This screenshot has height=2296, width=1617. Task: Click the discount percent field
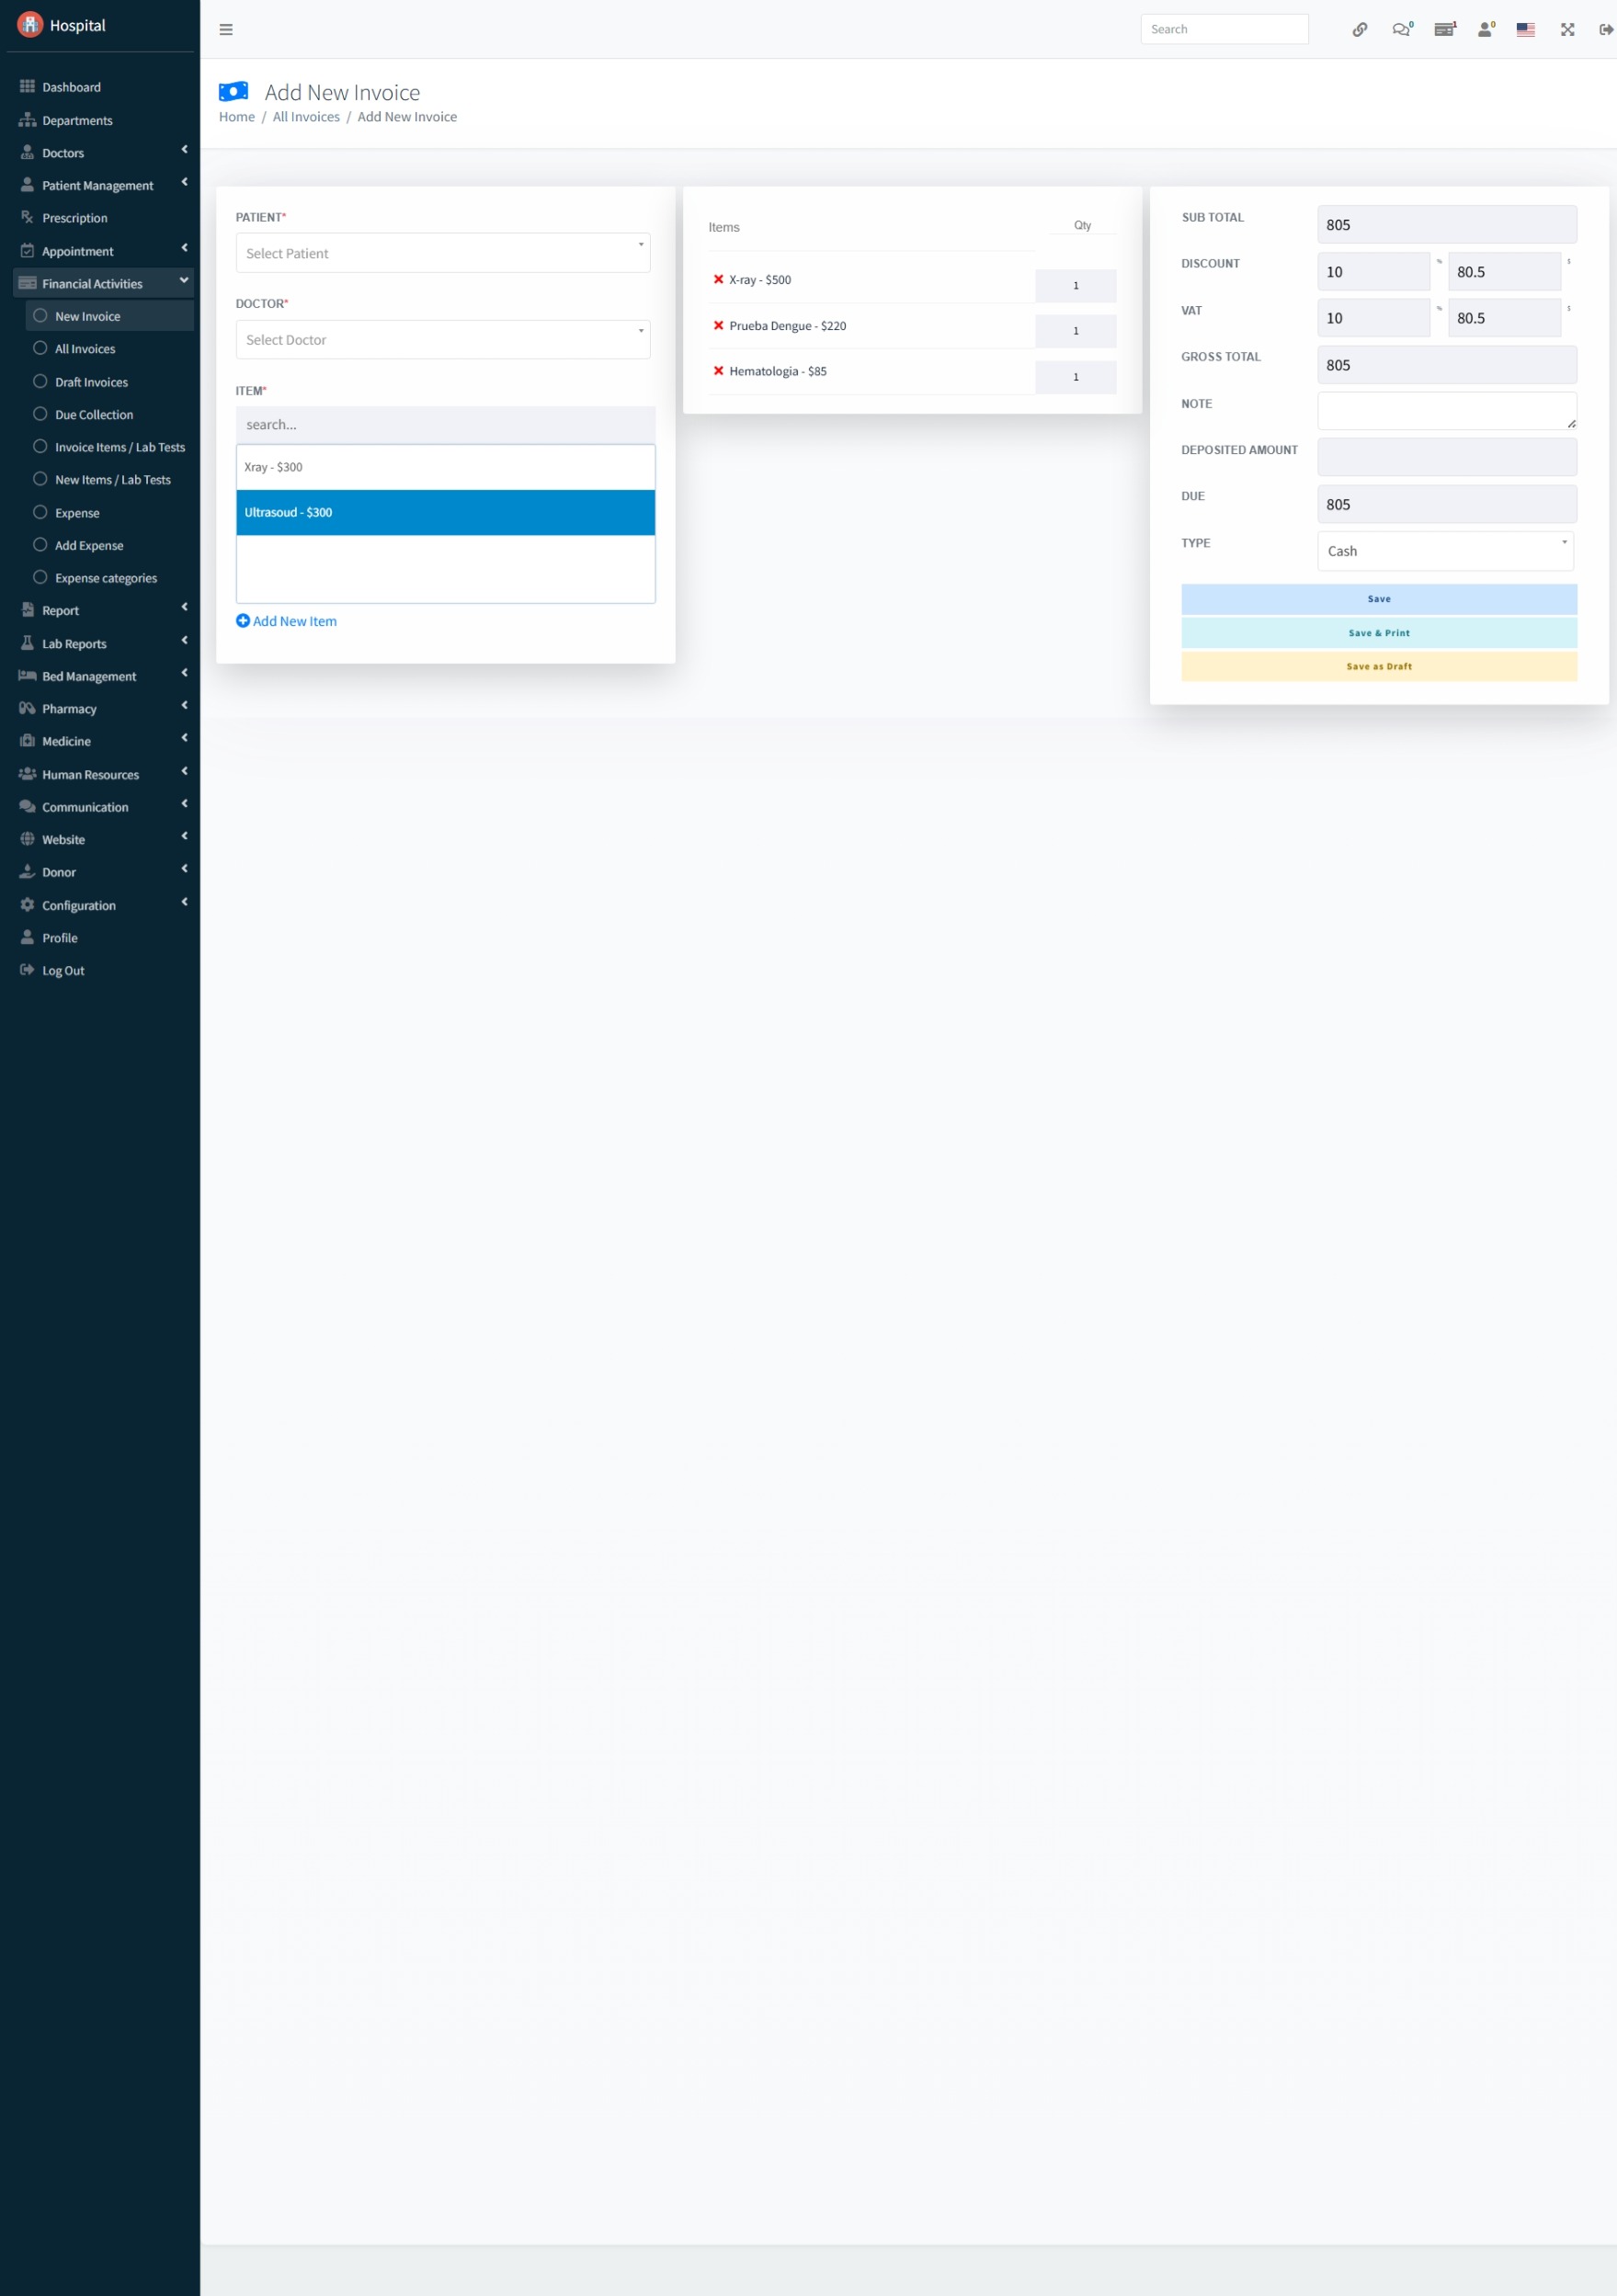point(1373,272)
